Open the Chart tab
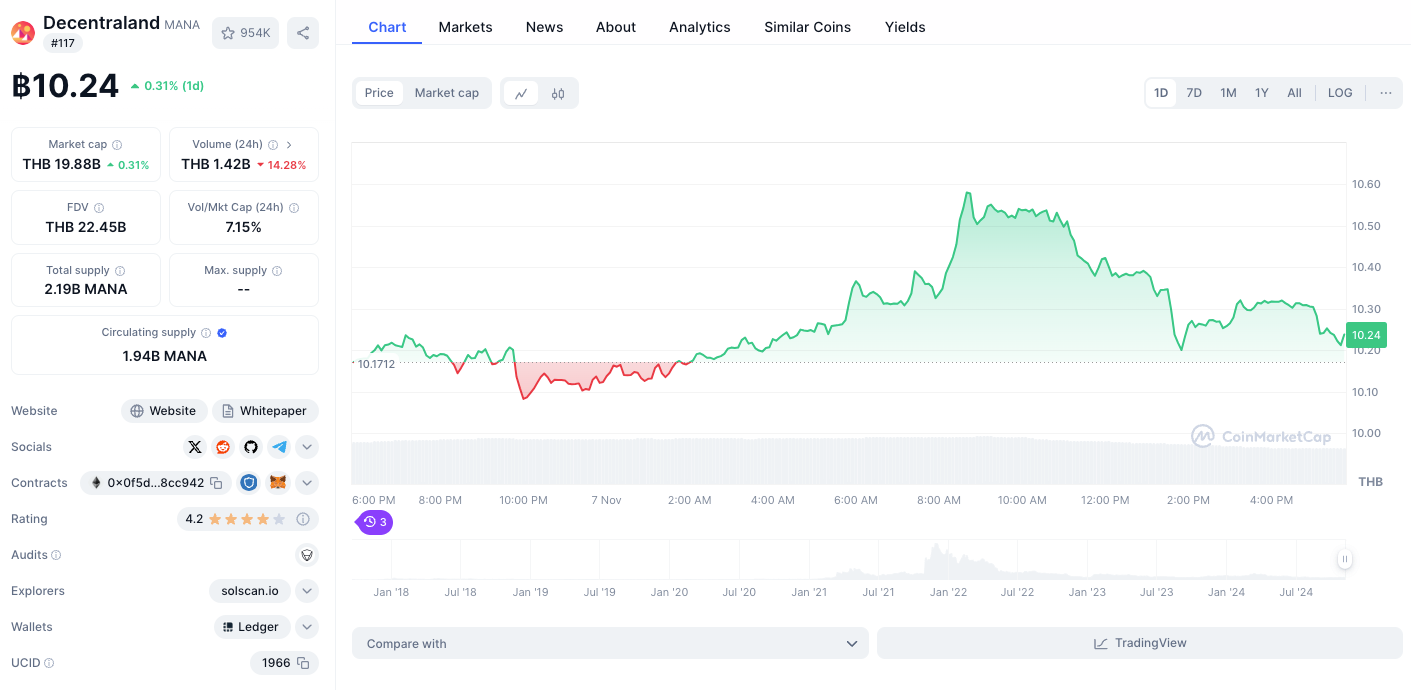This screenshot has height=690, width=1411. (387, 27)
